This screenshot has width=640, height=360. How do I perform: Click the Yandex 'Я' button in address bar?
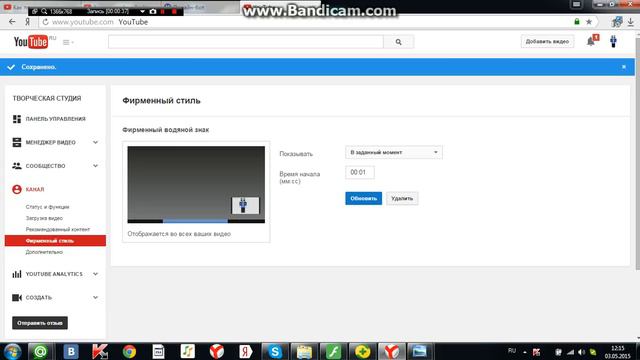pos(27,22)
